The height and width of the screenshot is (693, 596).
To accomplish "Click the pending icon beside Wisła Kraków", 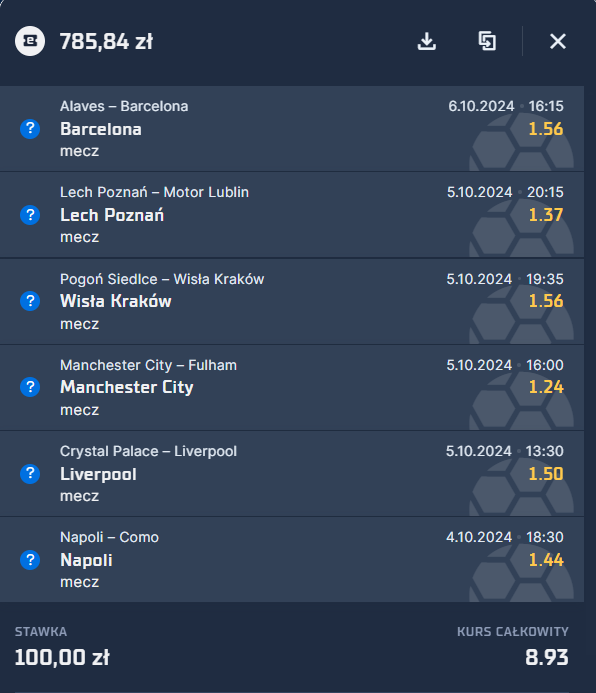I will point(30,301).
